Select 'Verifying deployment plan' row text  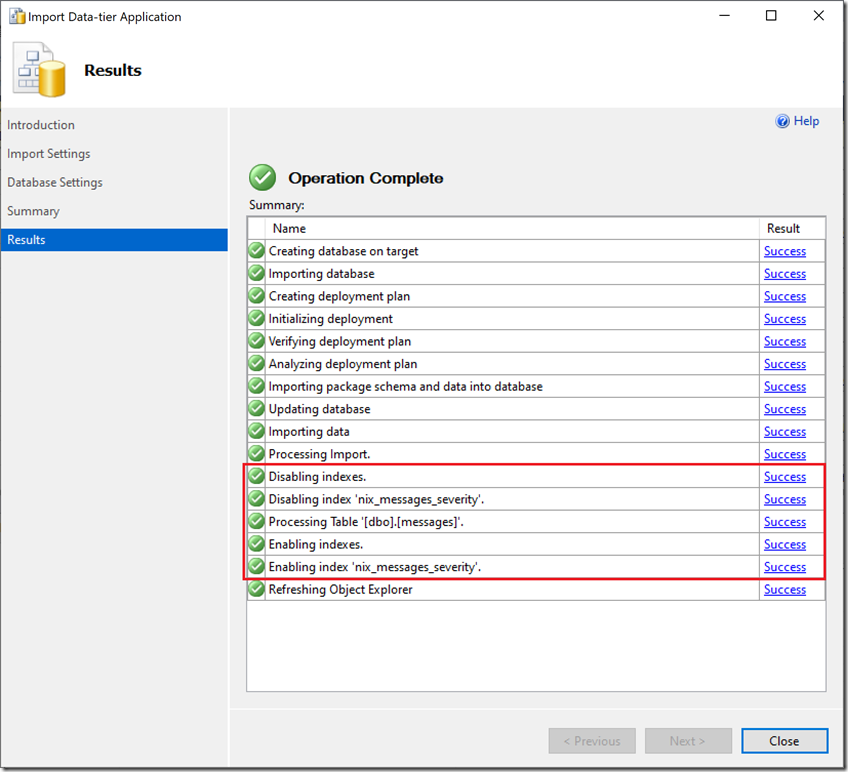tap(340, 341)
